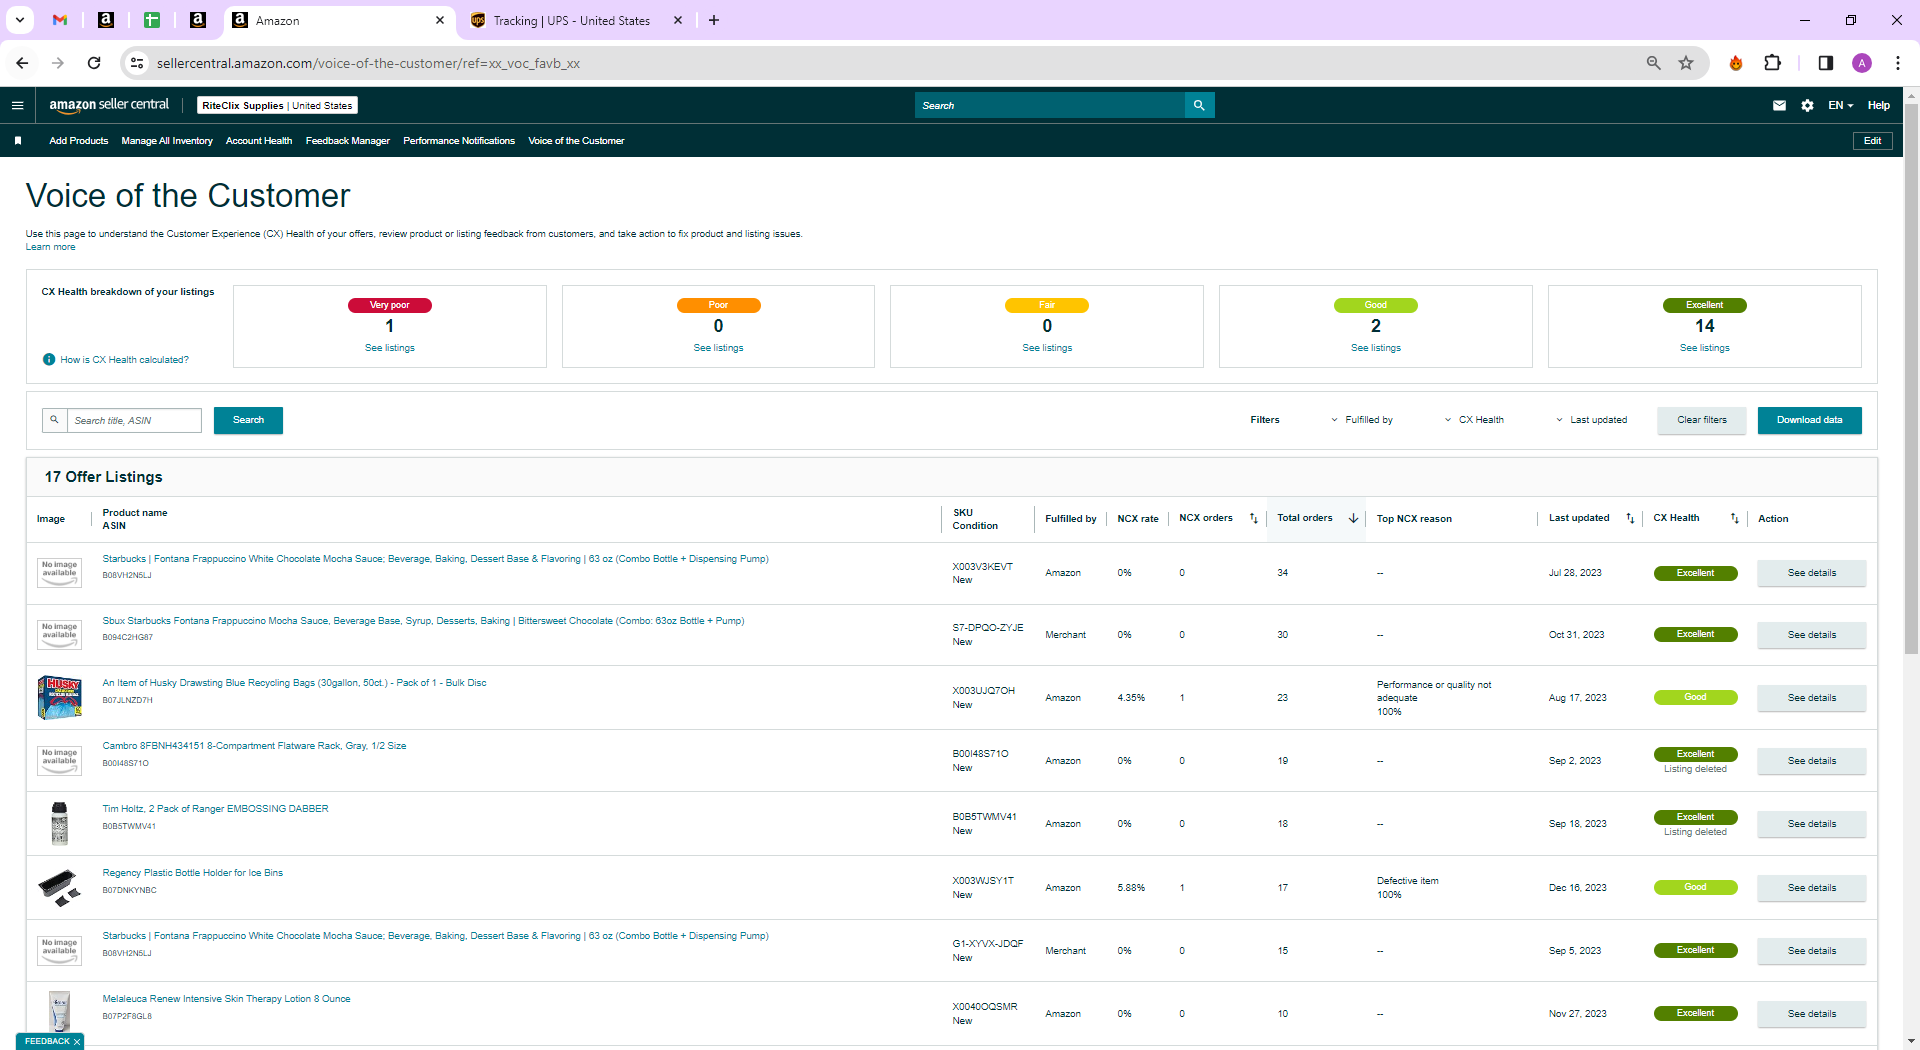Switch to the pinned Gmail tab
Screen dimensions: 1920x1050
[60, 20]
